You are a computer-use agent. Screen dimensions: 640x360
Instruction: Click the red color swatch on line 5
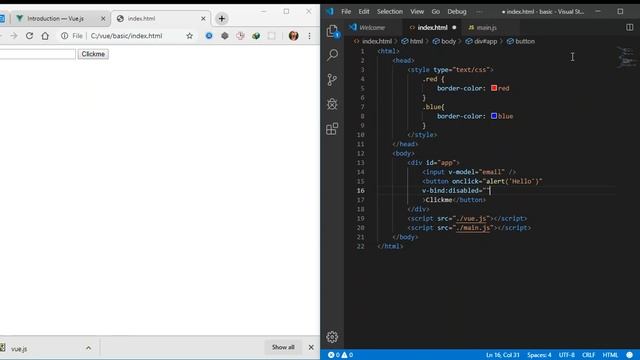pyautogui.click(x=494, y=88)
